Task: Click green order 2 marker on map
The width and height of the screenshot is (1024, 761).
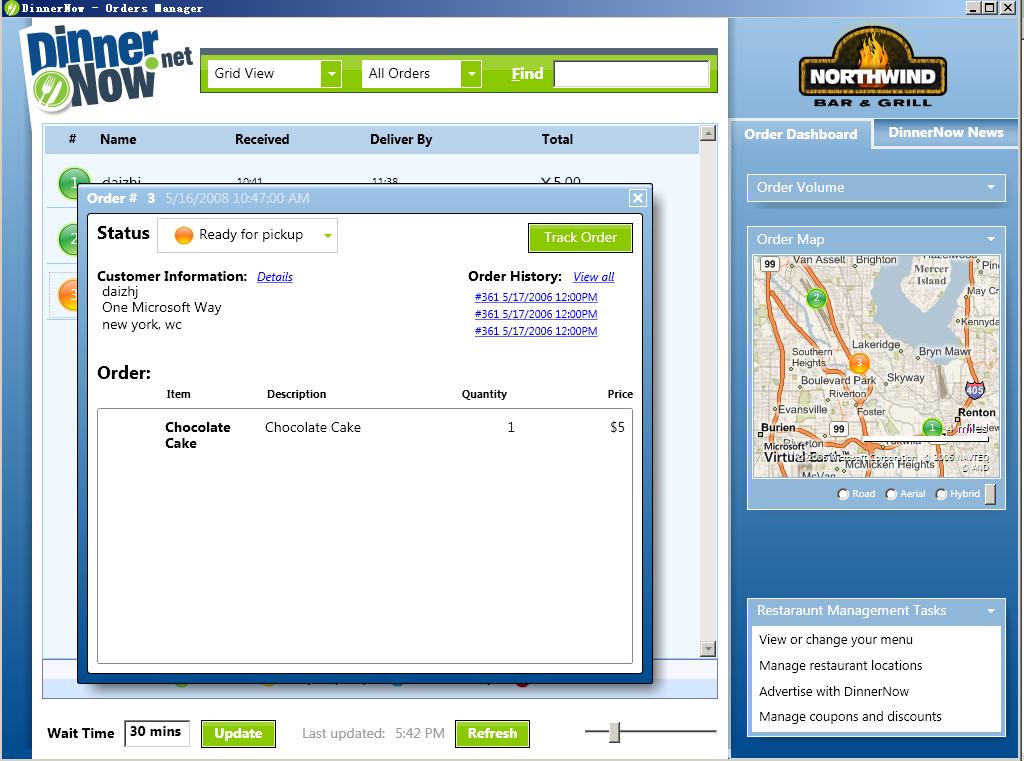Action: pyautogui.click(x=816, y=299)
